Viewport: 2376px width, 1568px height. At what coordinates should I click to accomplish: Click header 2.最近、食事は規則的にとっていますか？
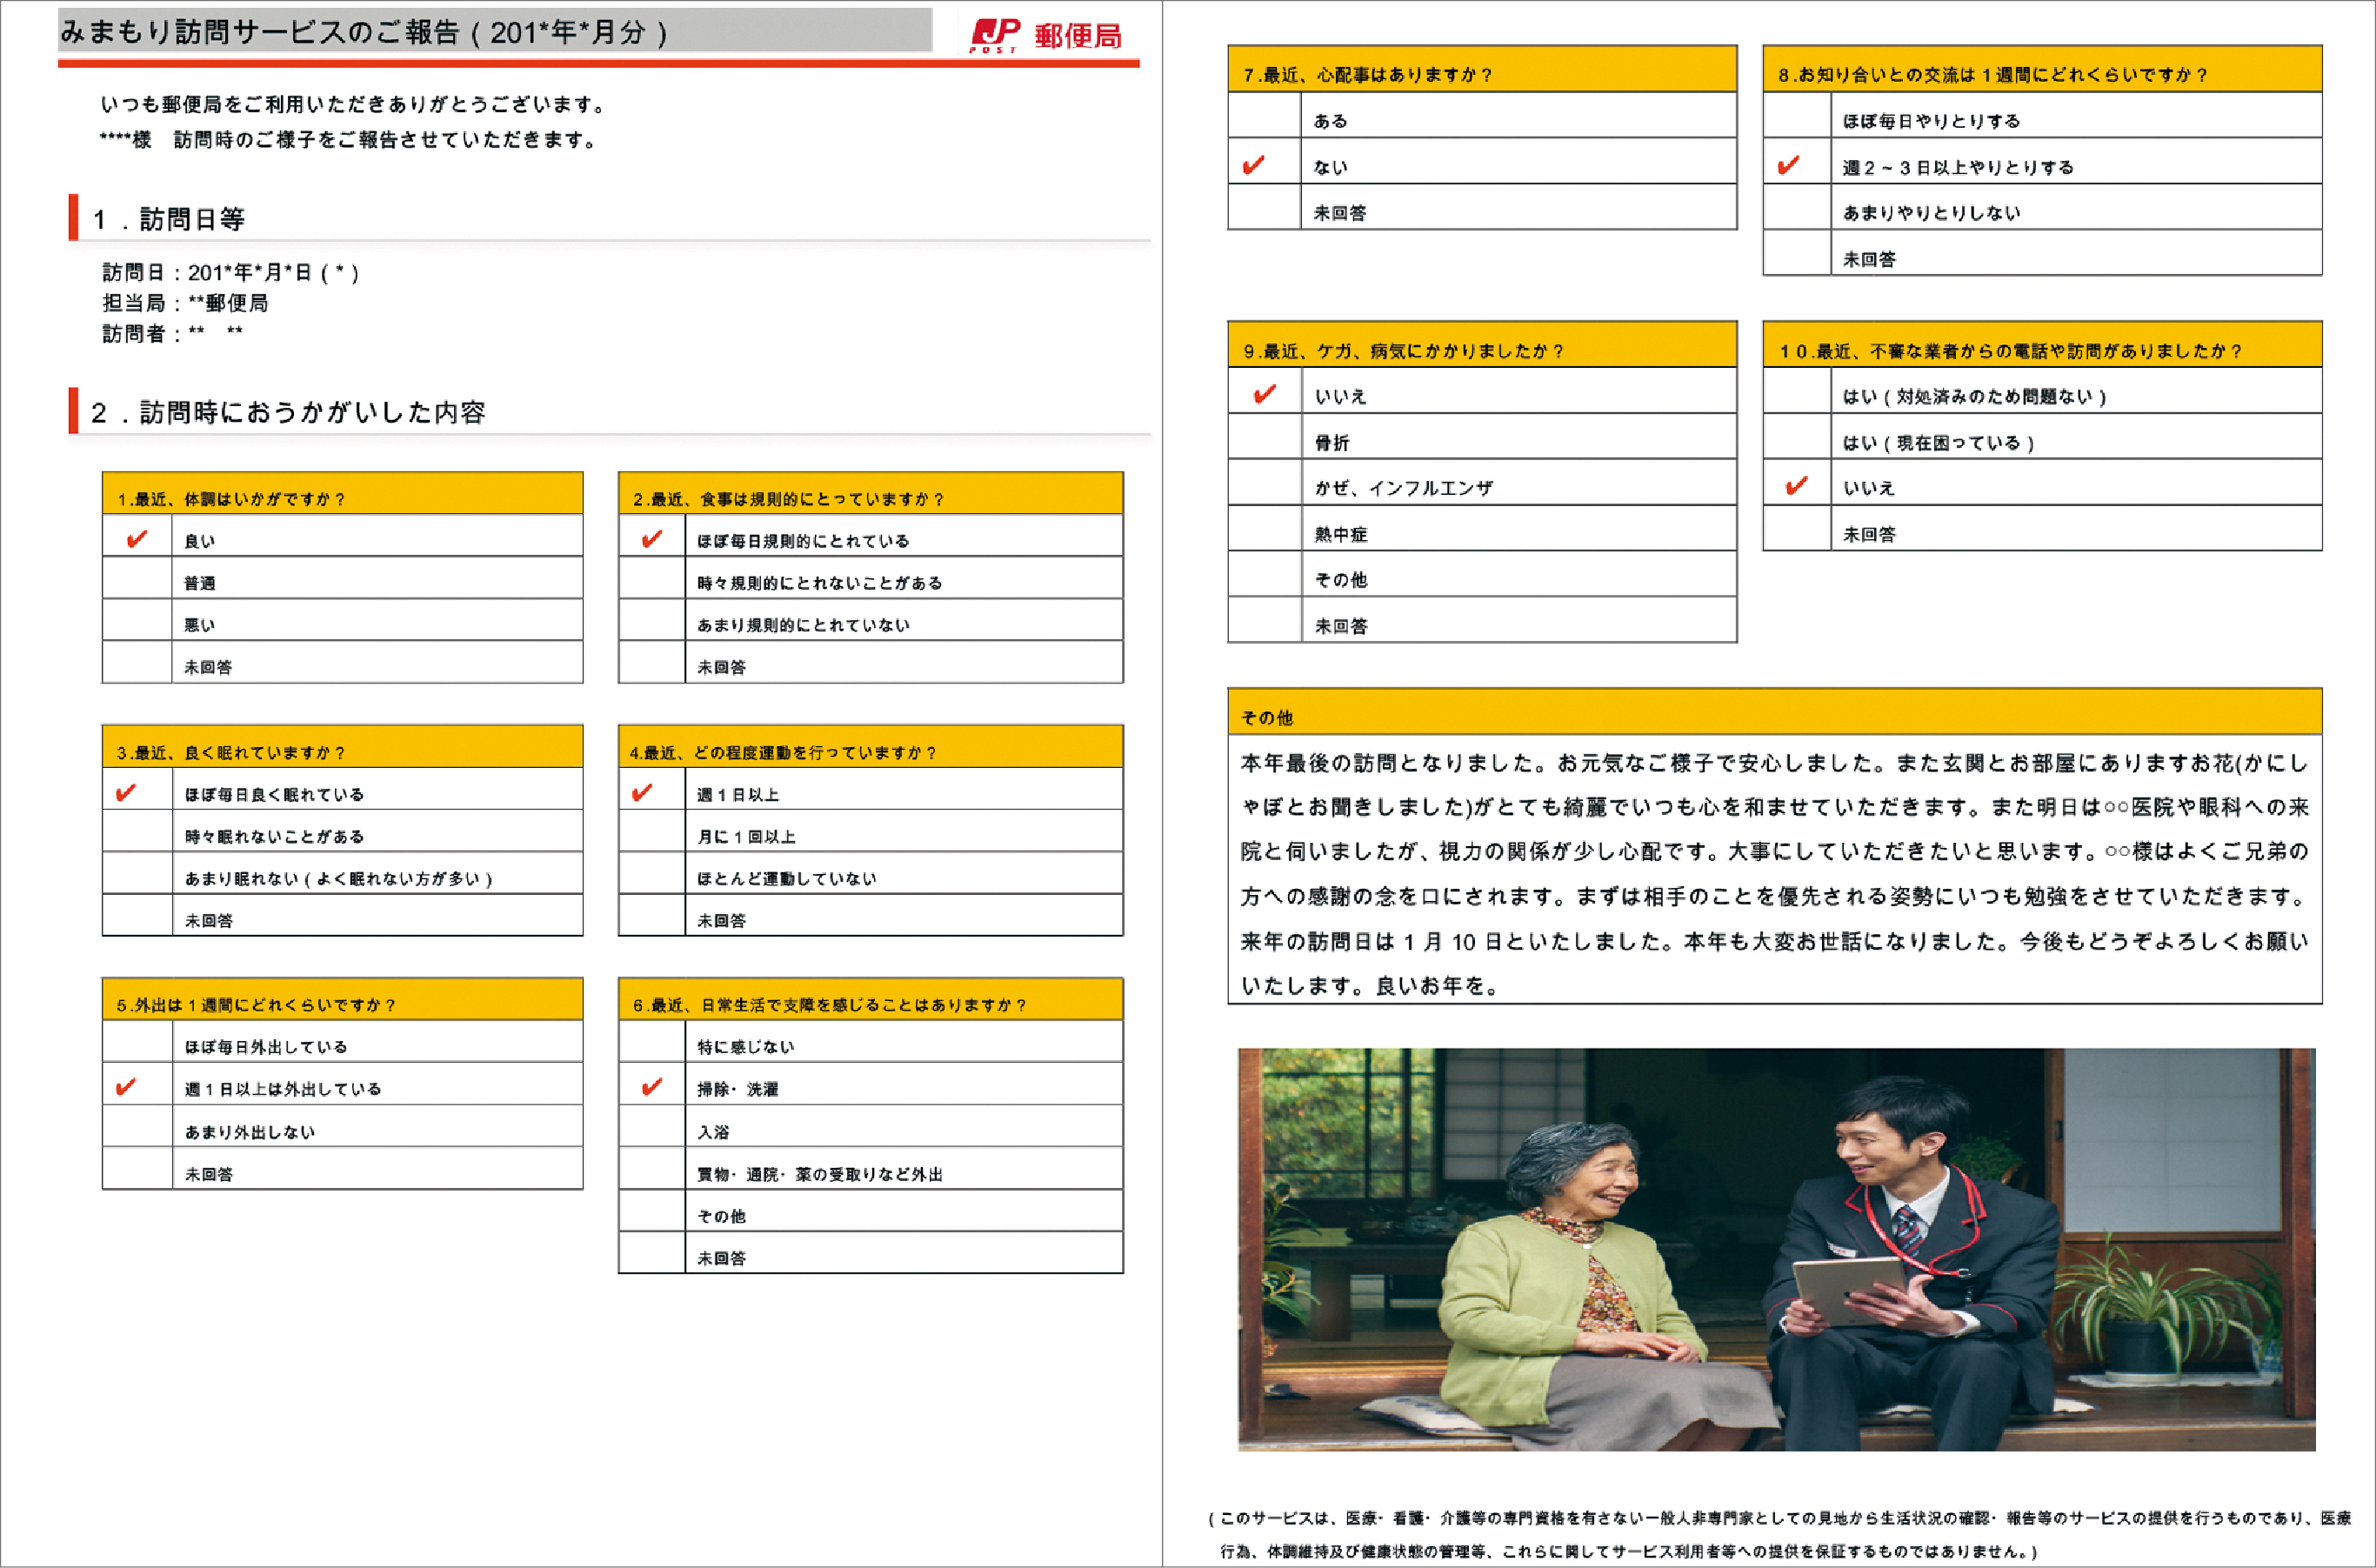coord(871,494)
